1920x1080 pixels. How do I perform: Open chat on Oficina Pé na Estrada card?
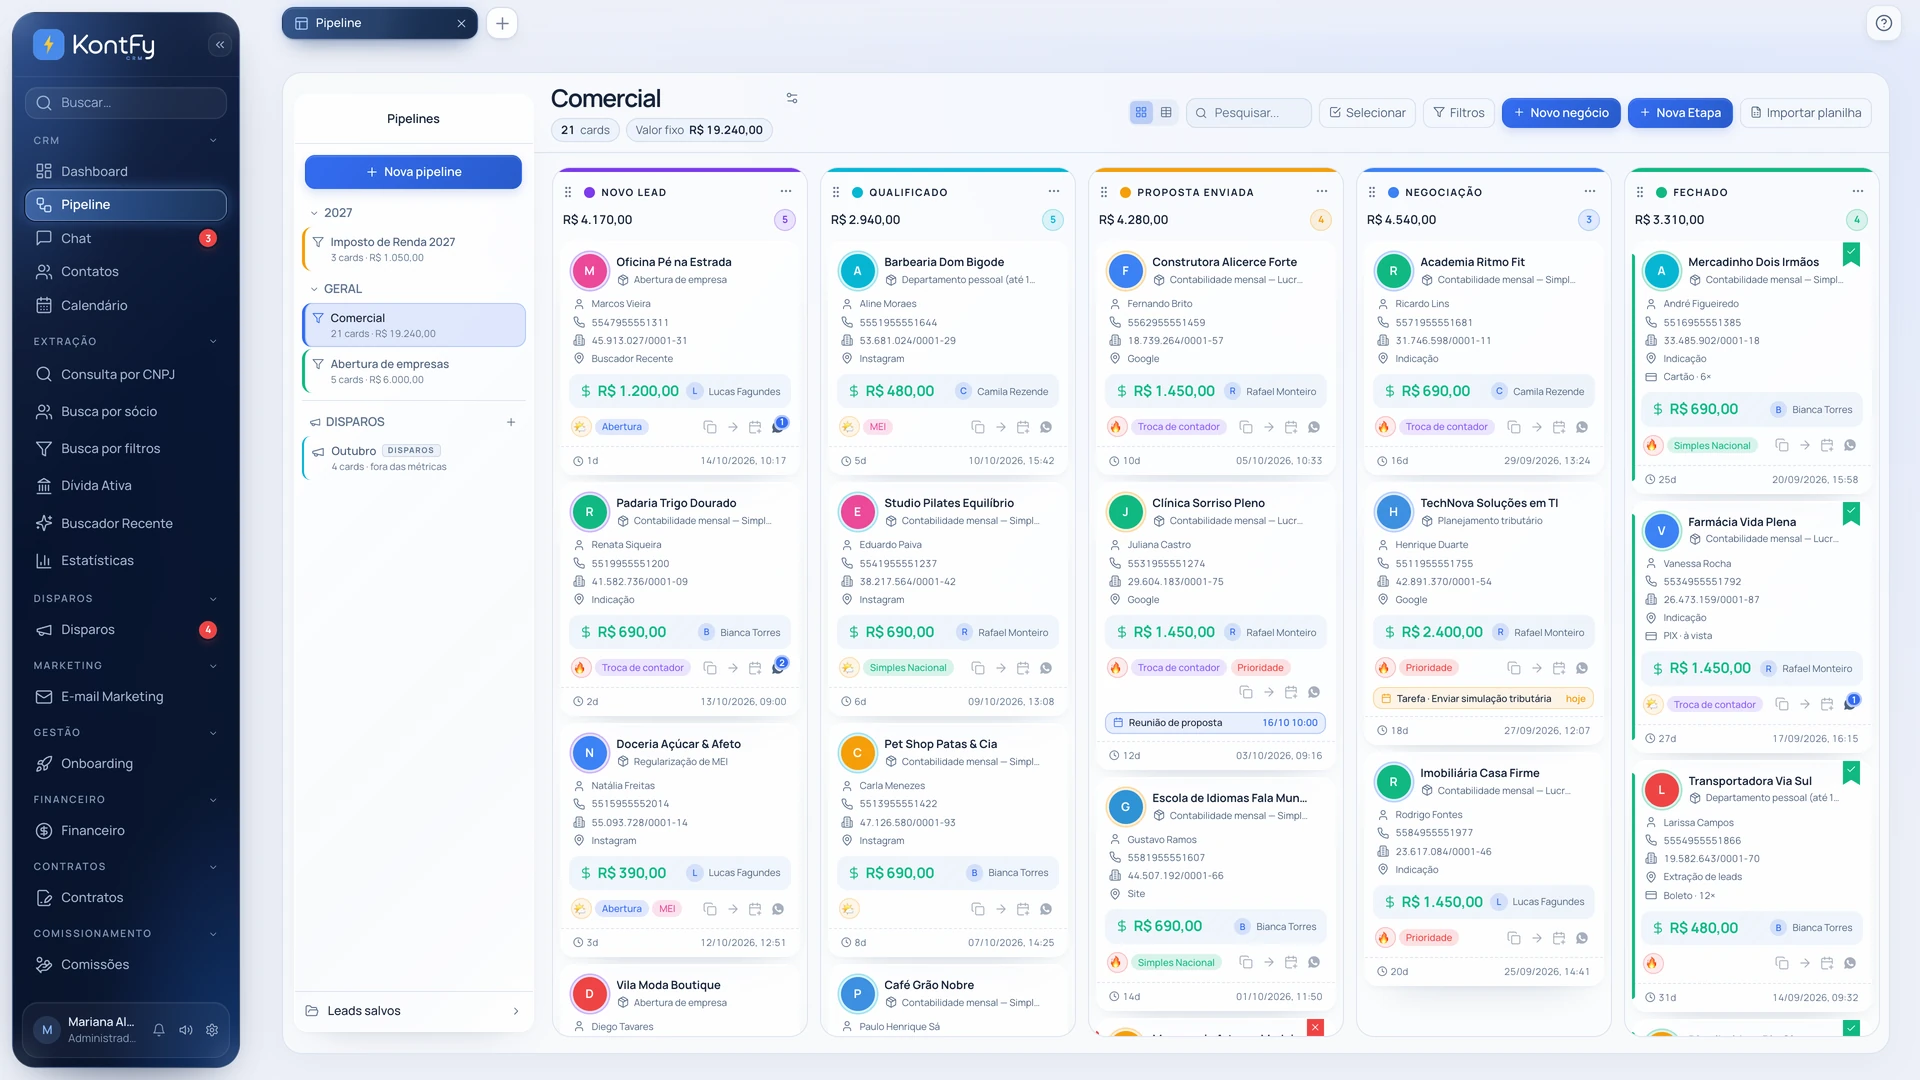778,427
